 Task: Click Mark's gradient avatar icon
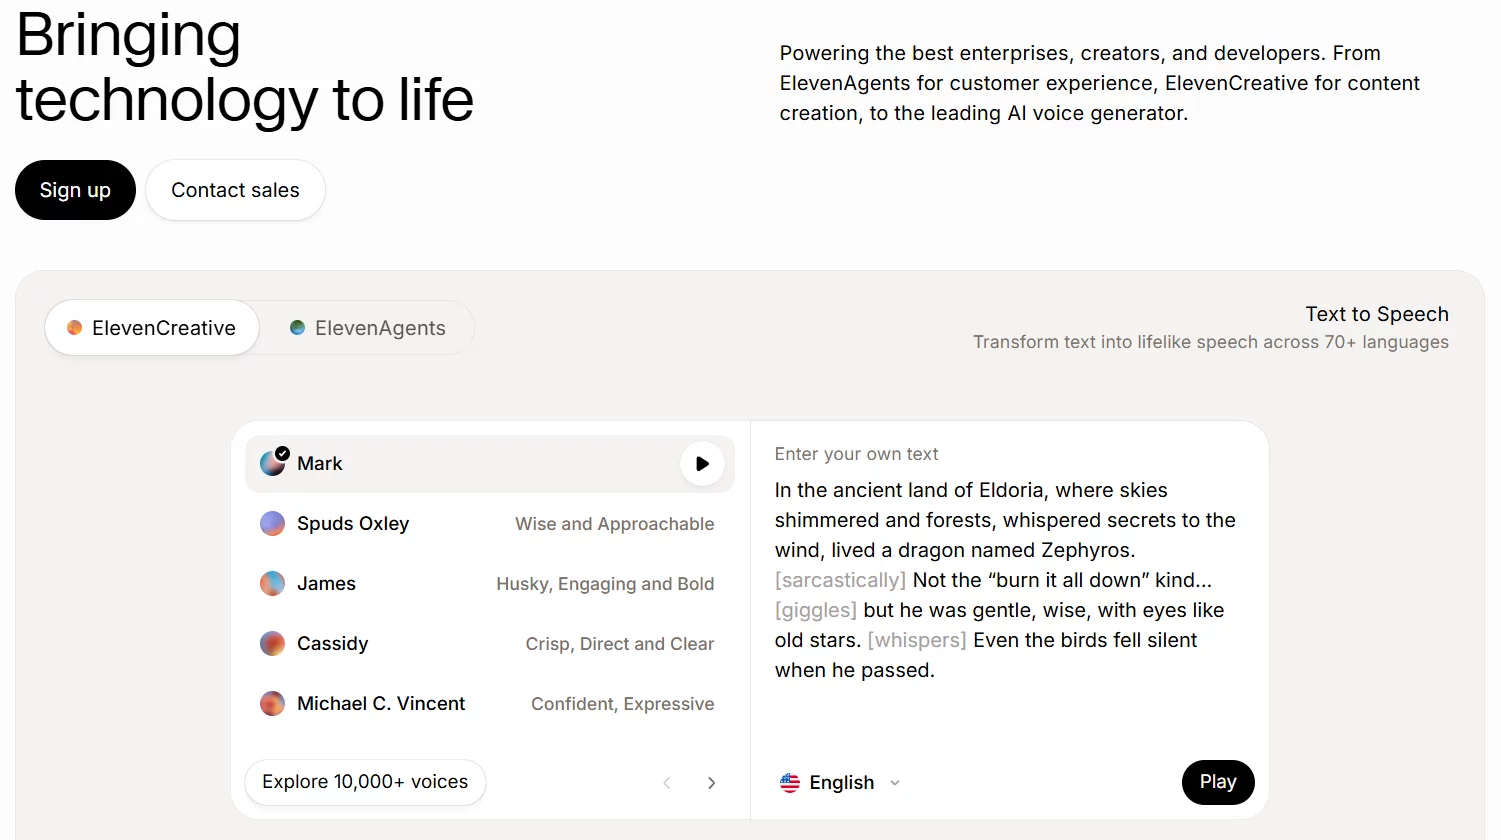tap(272, 463)
